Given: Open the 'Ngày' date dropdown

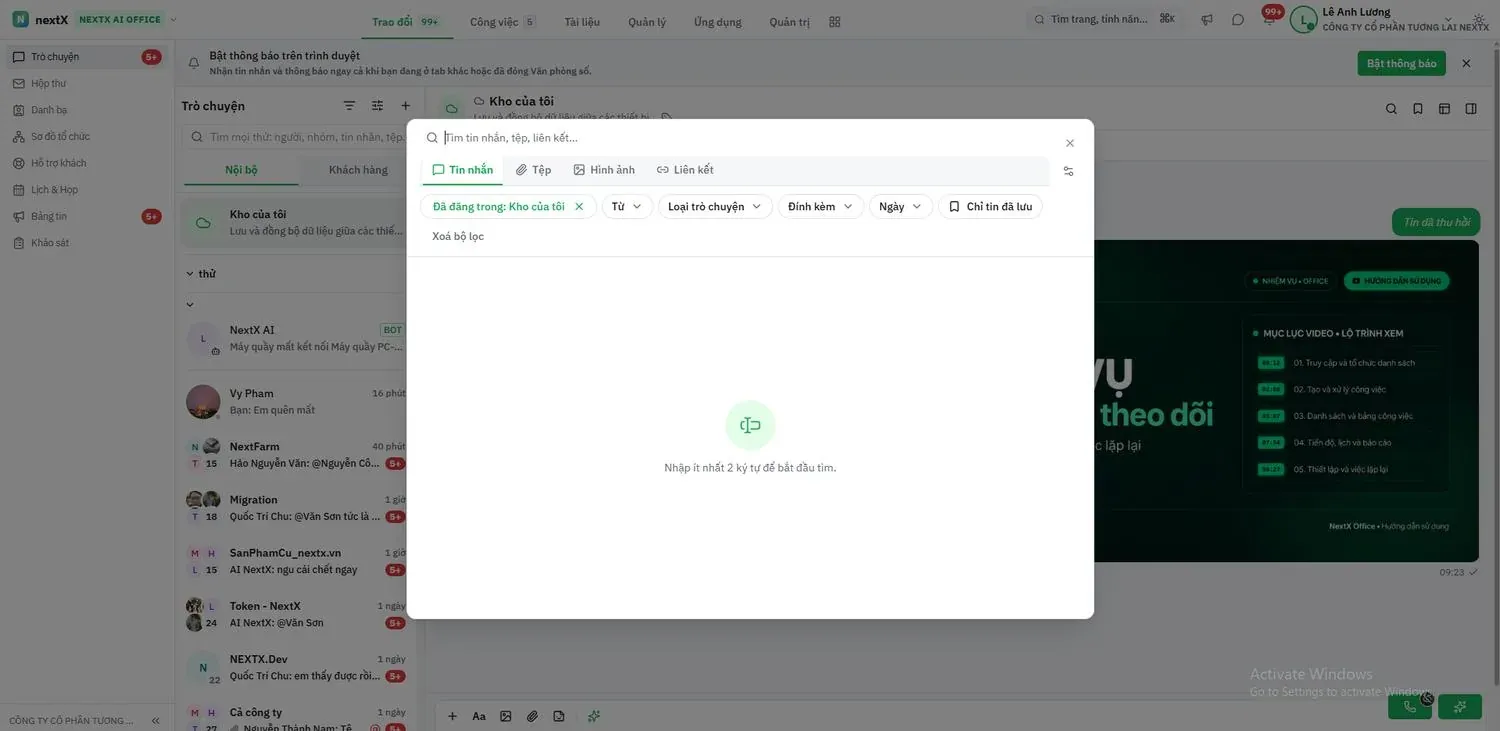Looking at the screenshot, I should (901, 207).
